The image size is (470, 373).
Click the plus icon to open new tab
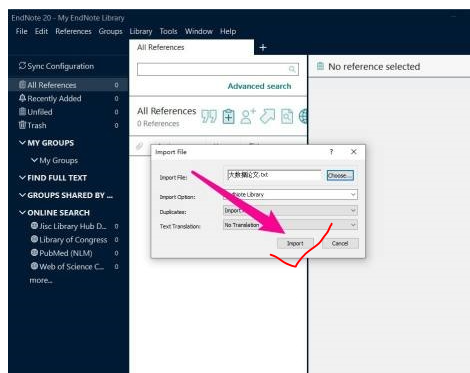coord(263,48)
